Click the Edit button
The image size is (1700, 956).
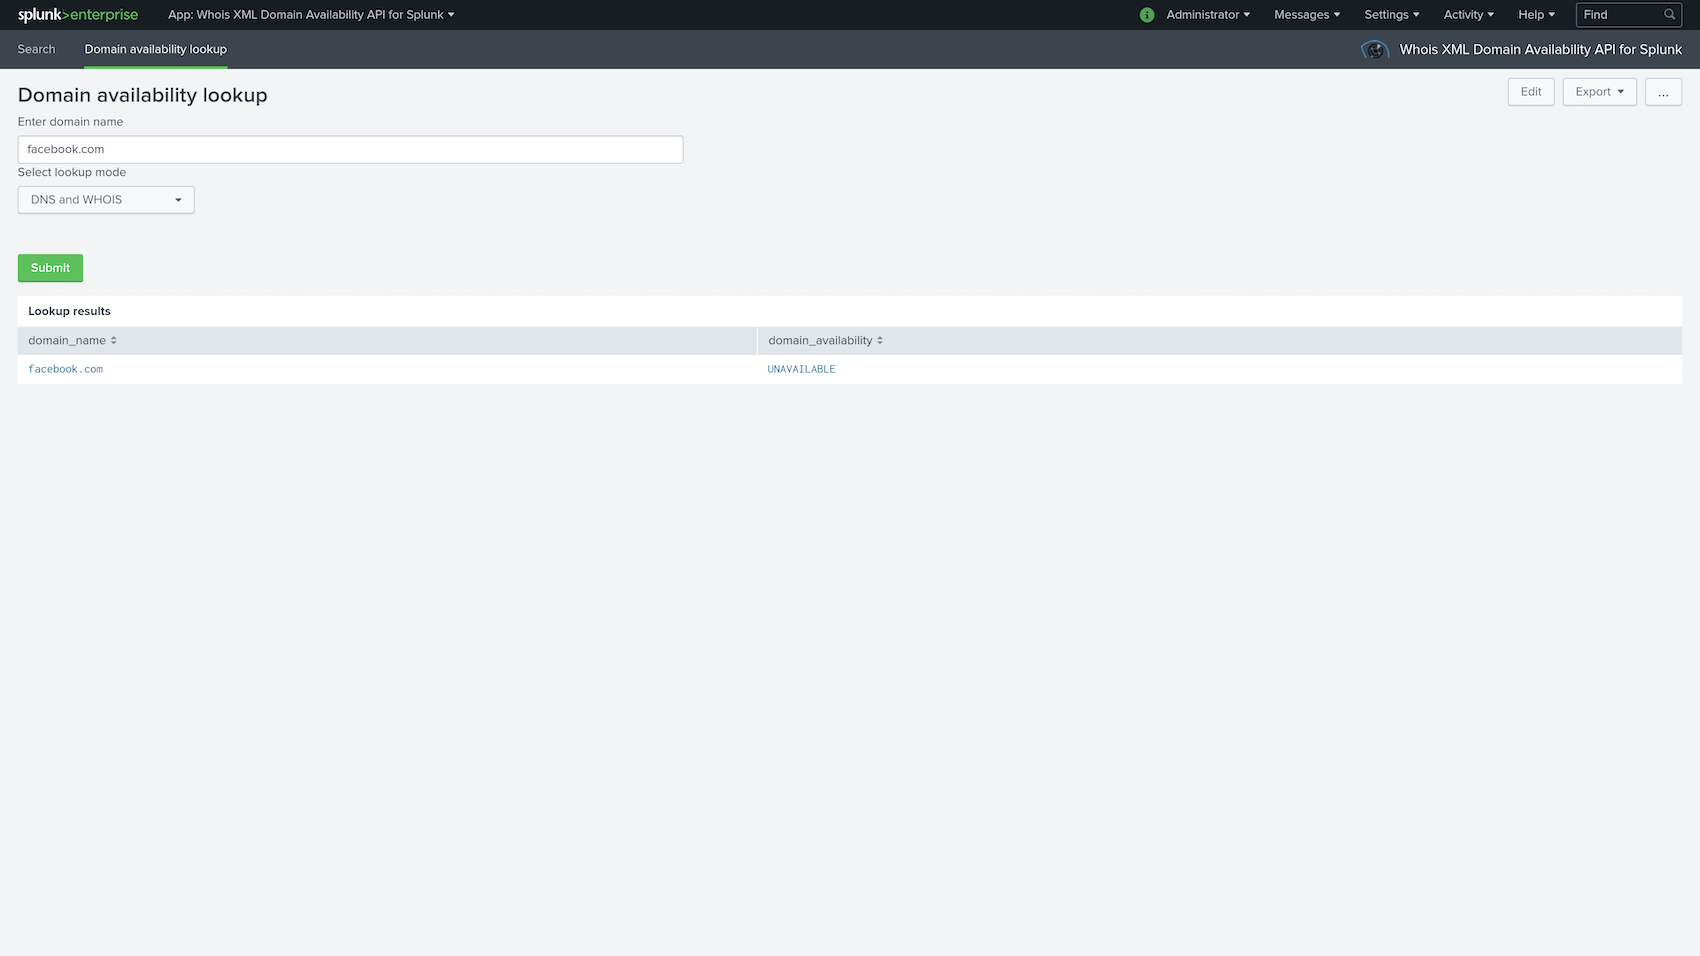click(1531, 92)
